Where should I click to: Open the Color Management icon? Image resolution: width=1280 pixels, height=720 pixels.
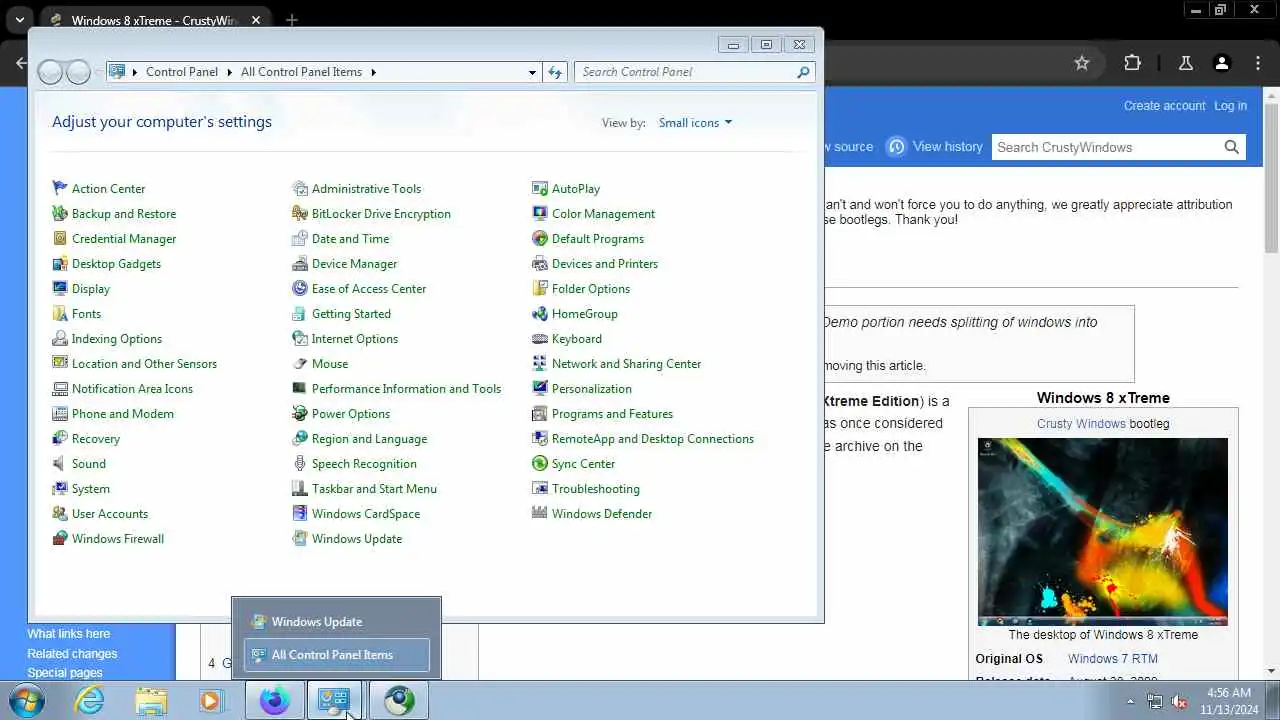point(540,214)
